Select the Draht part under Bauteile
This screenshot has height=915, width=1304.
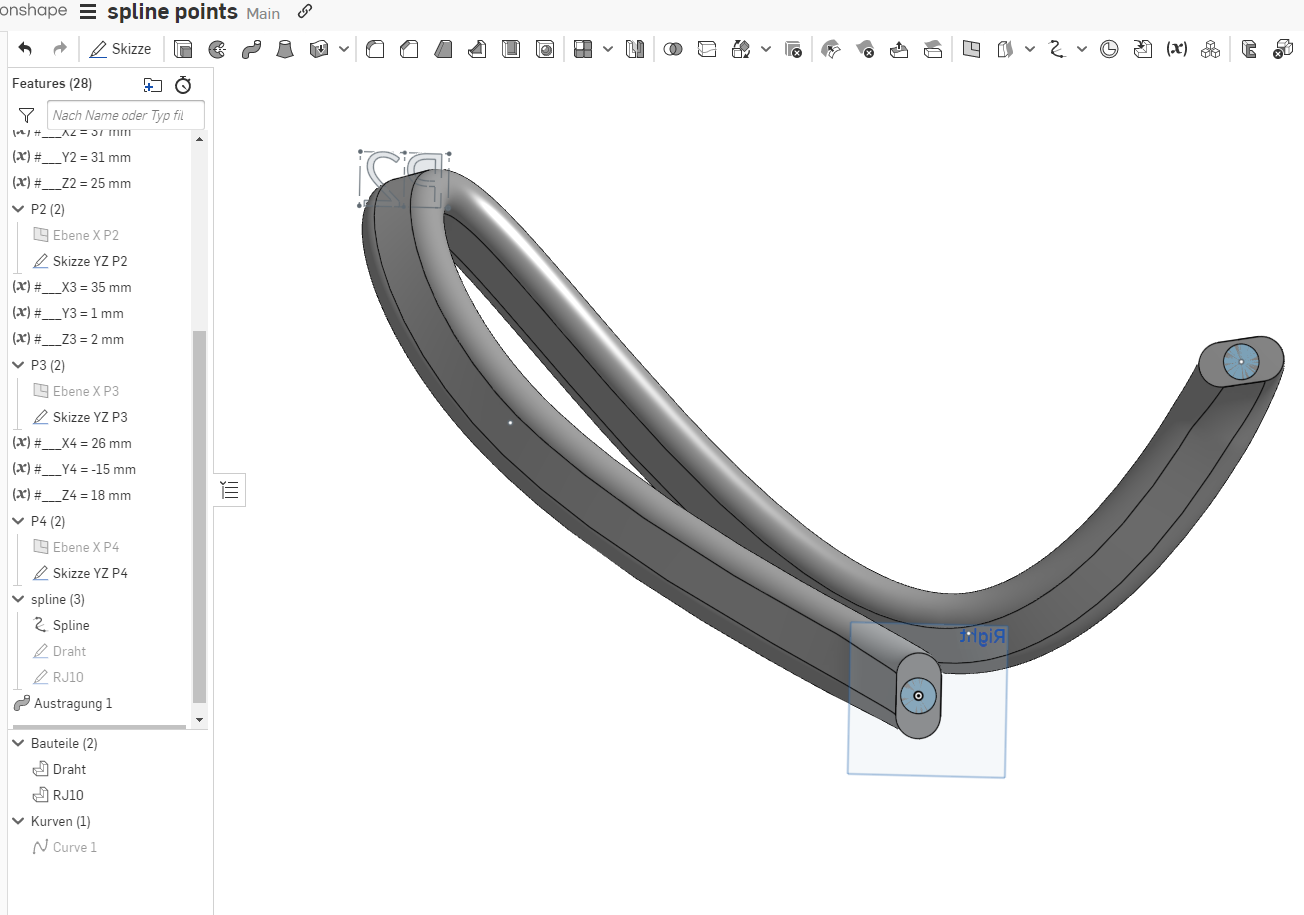69,769
